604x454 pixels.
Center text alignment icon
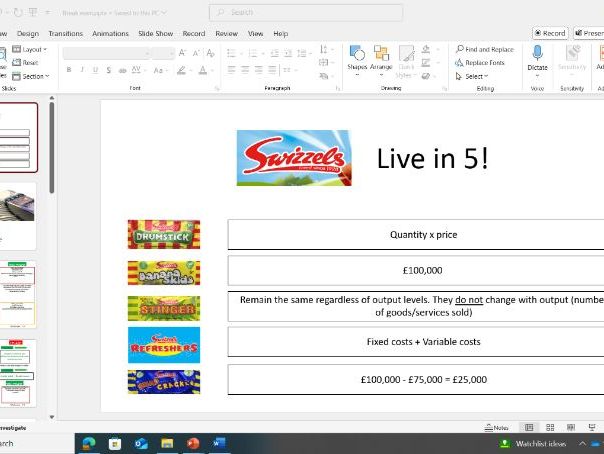pyautogui.click(x=245, y=70)
